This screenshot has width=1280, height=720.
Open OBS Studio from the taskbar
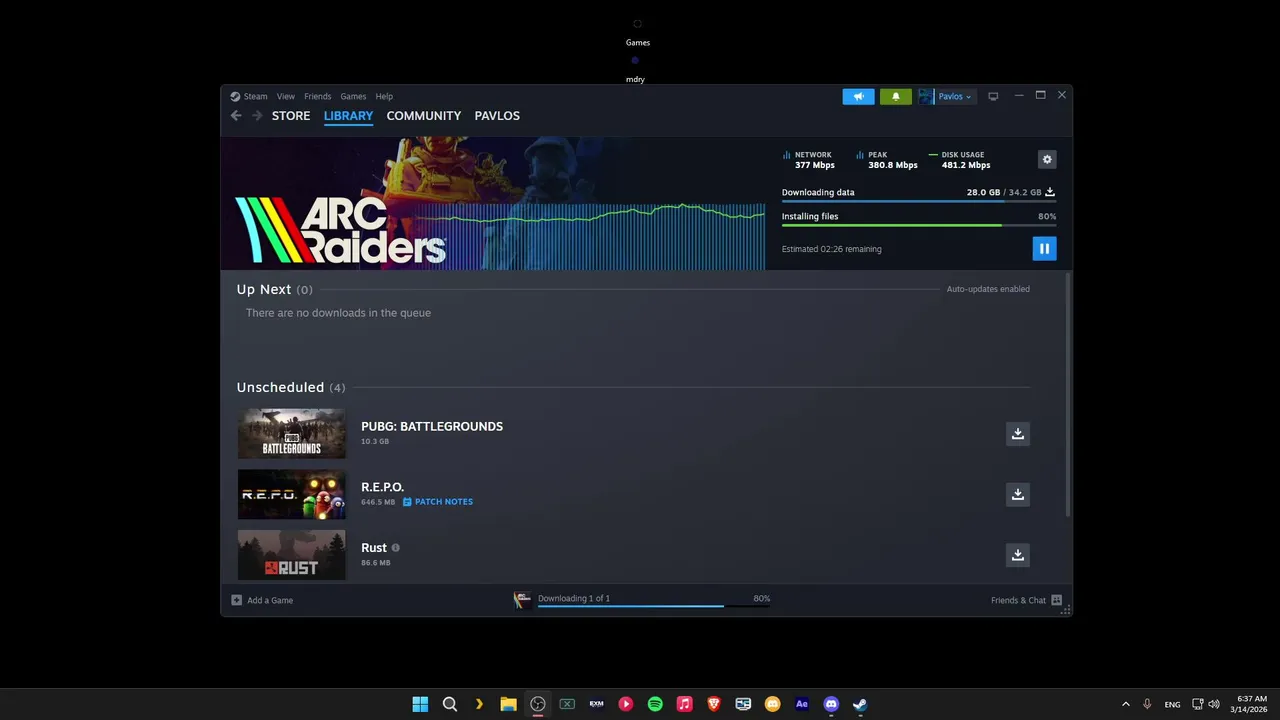tap(538, 704)
